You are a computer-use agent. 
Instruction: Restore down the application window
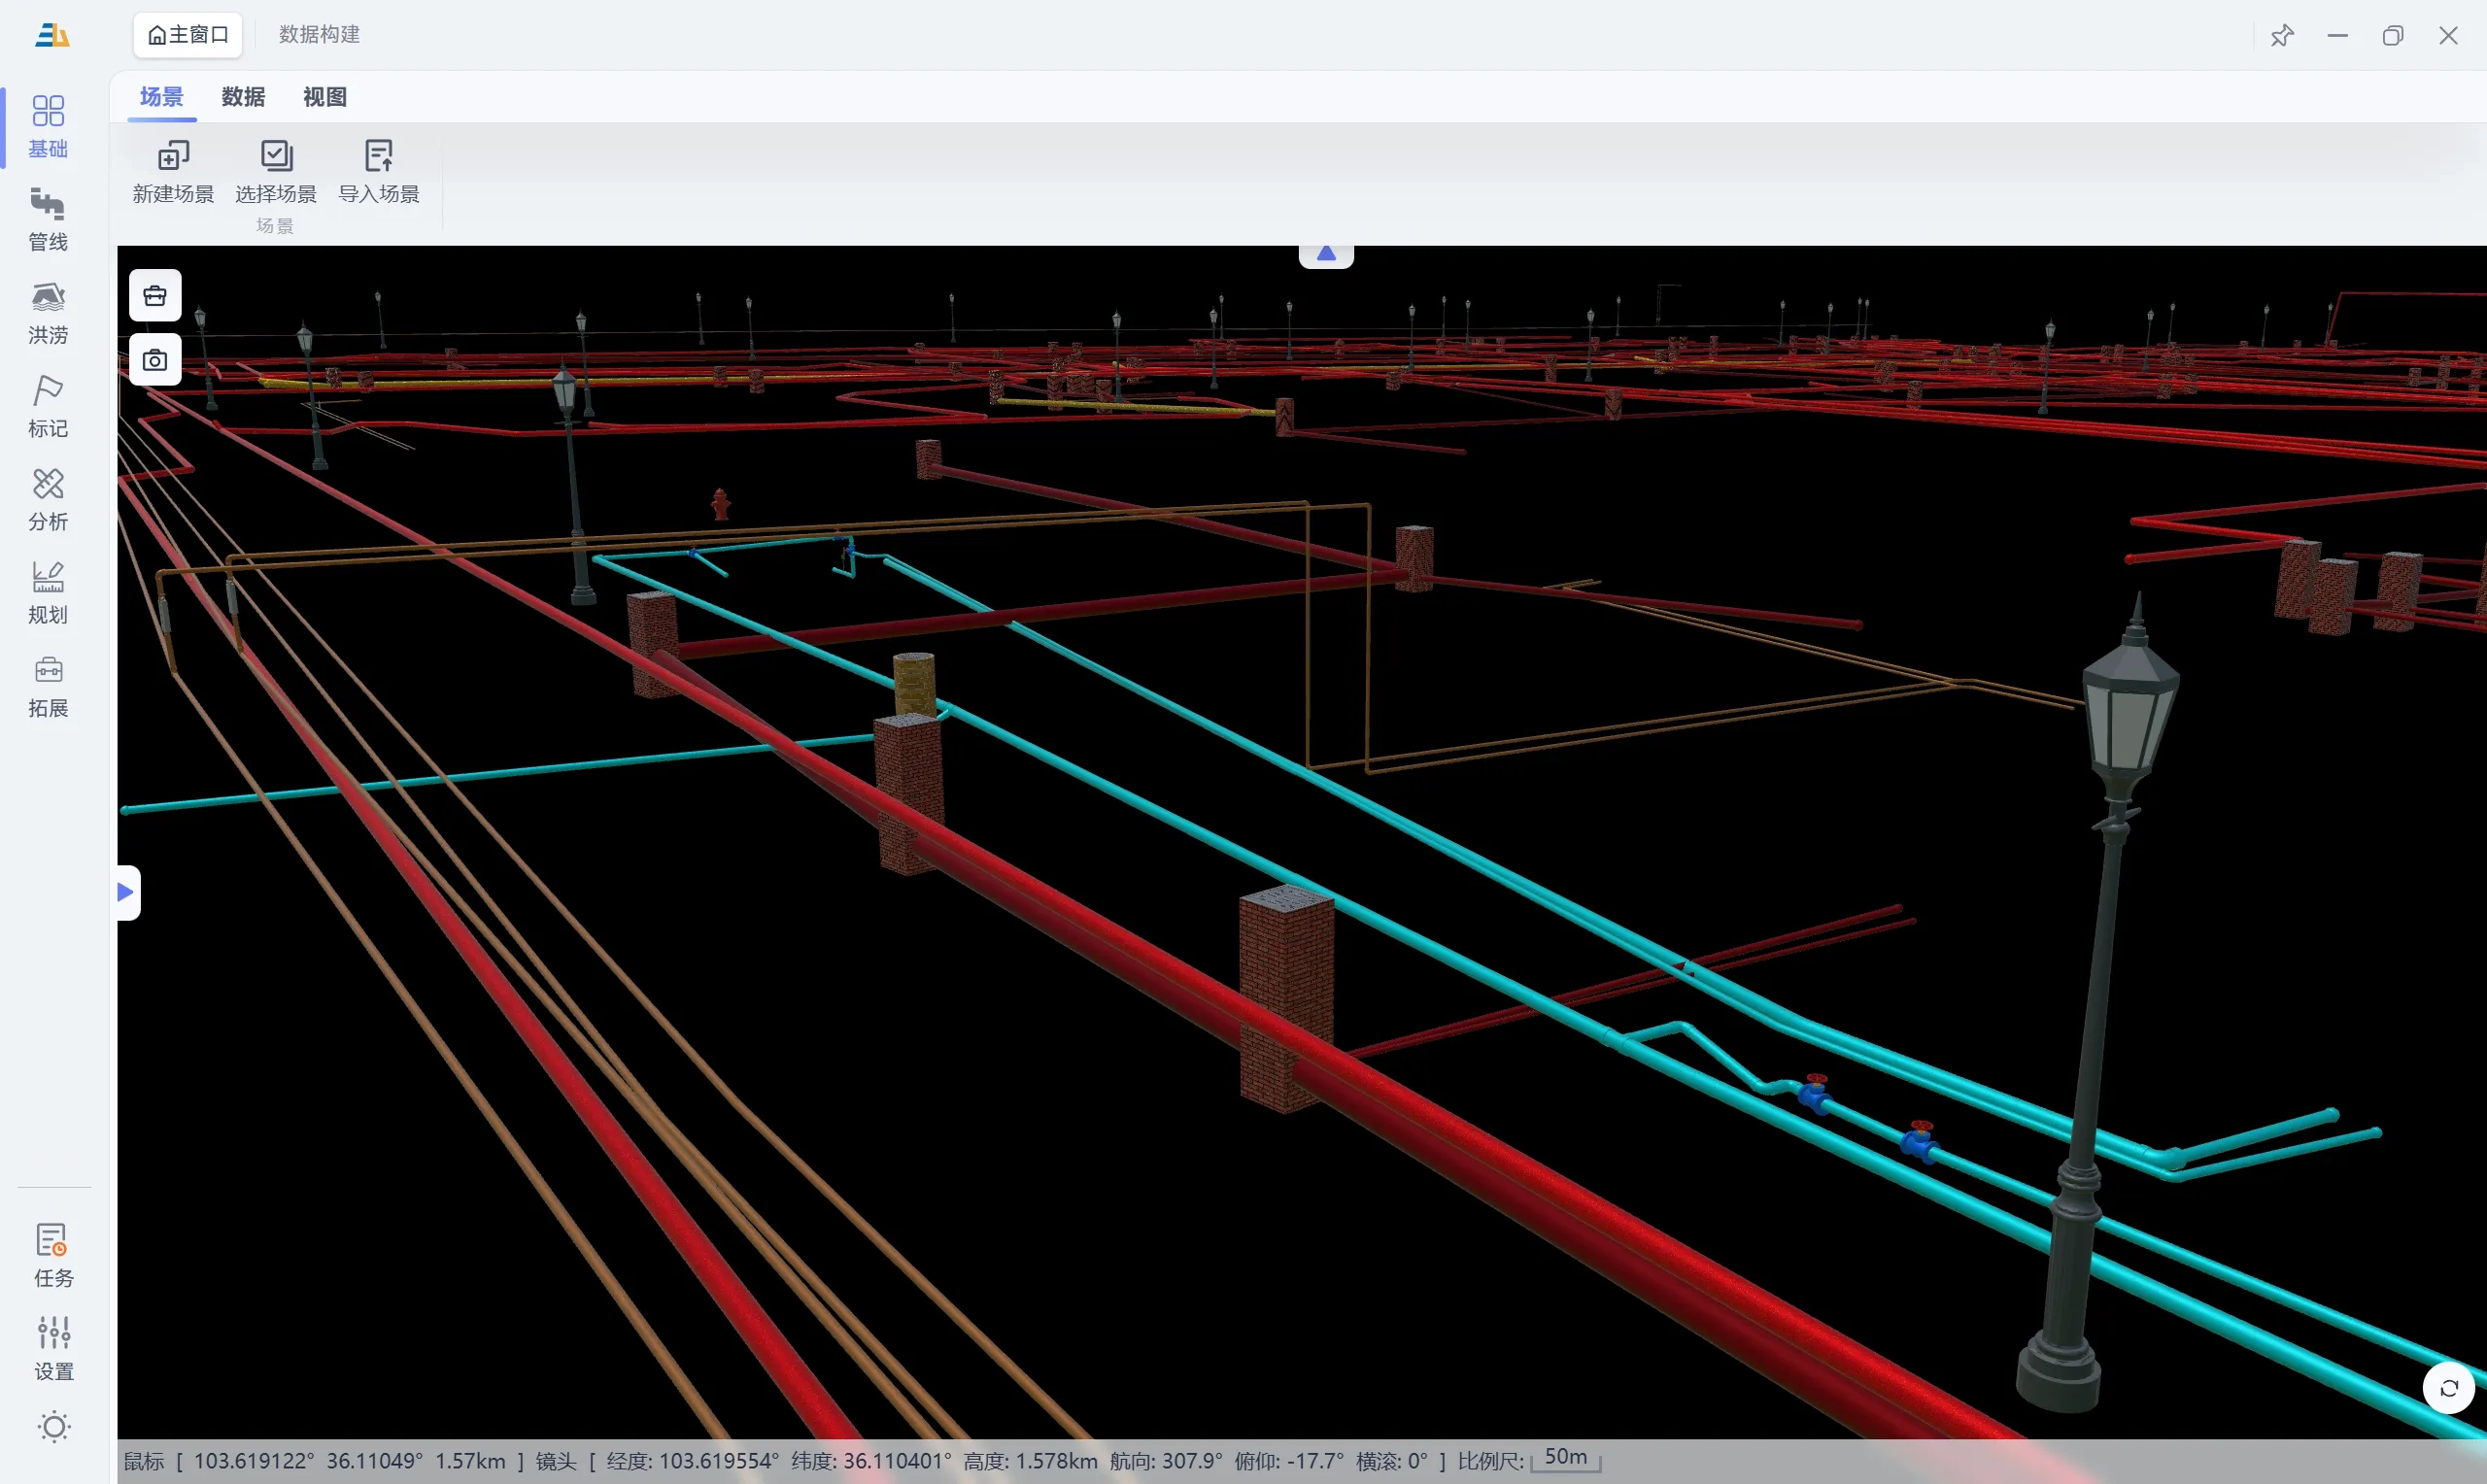[2392, 36]
